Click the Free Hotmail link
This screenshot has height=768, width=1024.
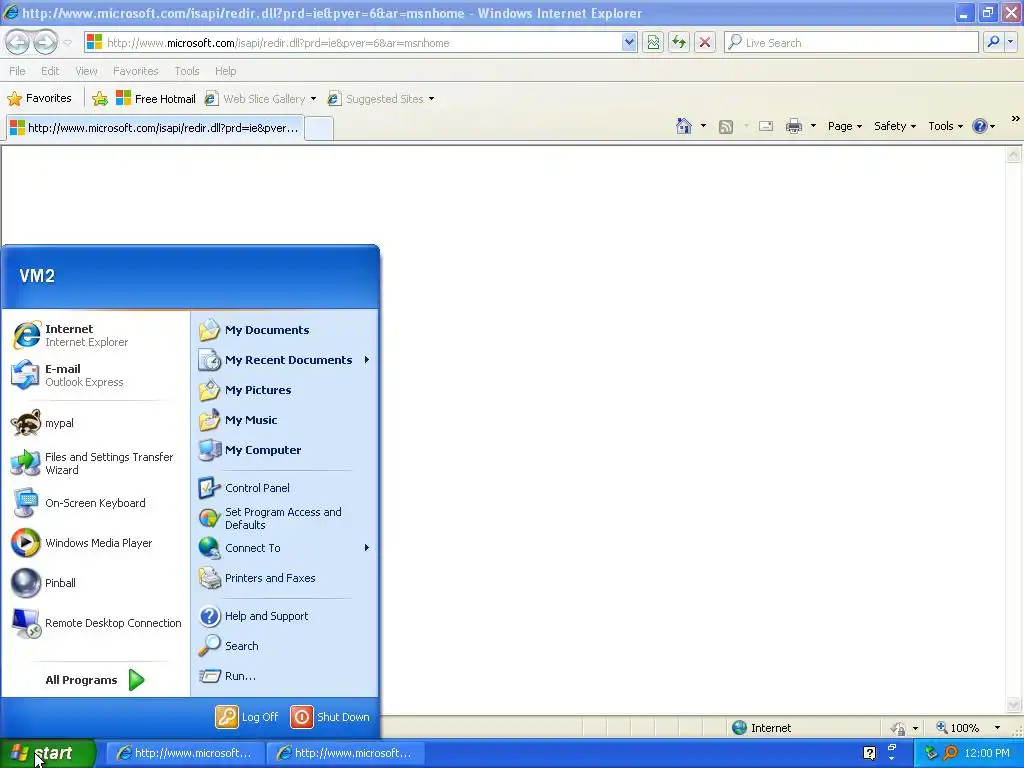click(x=155, y=99)
